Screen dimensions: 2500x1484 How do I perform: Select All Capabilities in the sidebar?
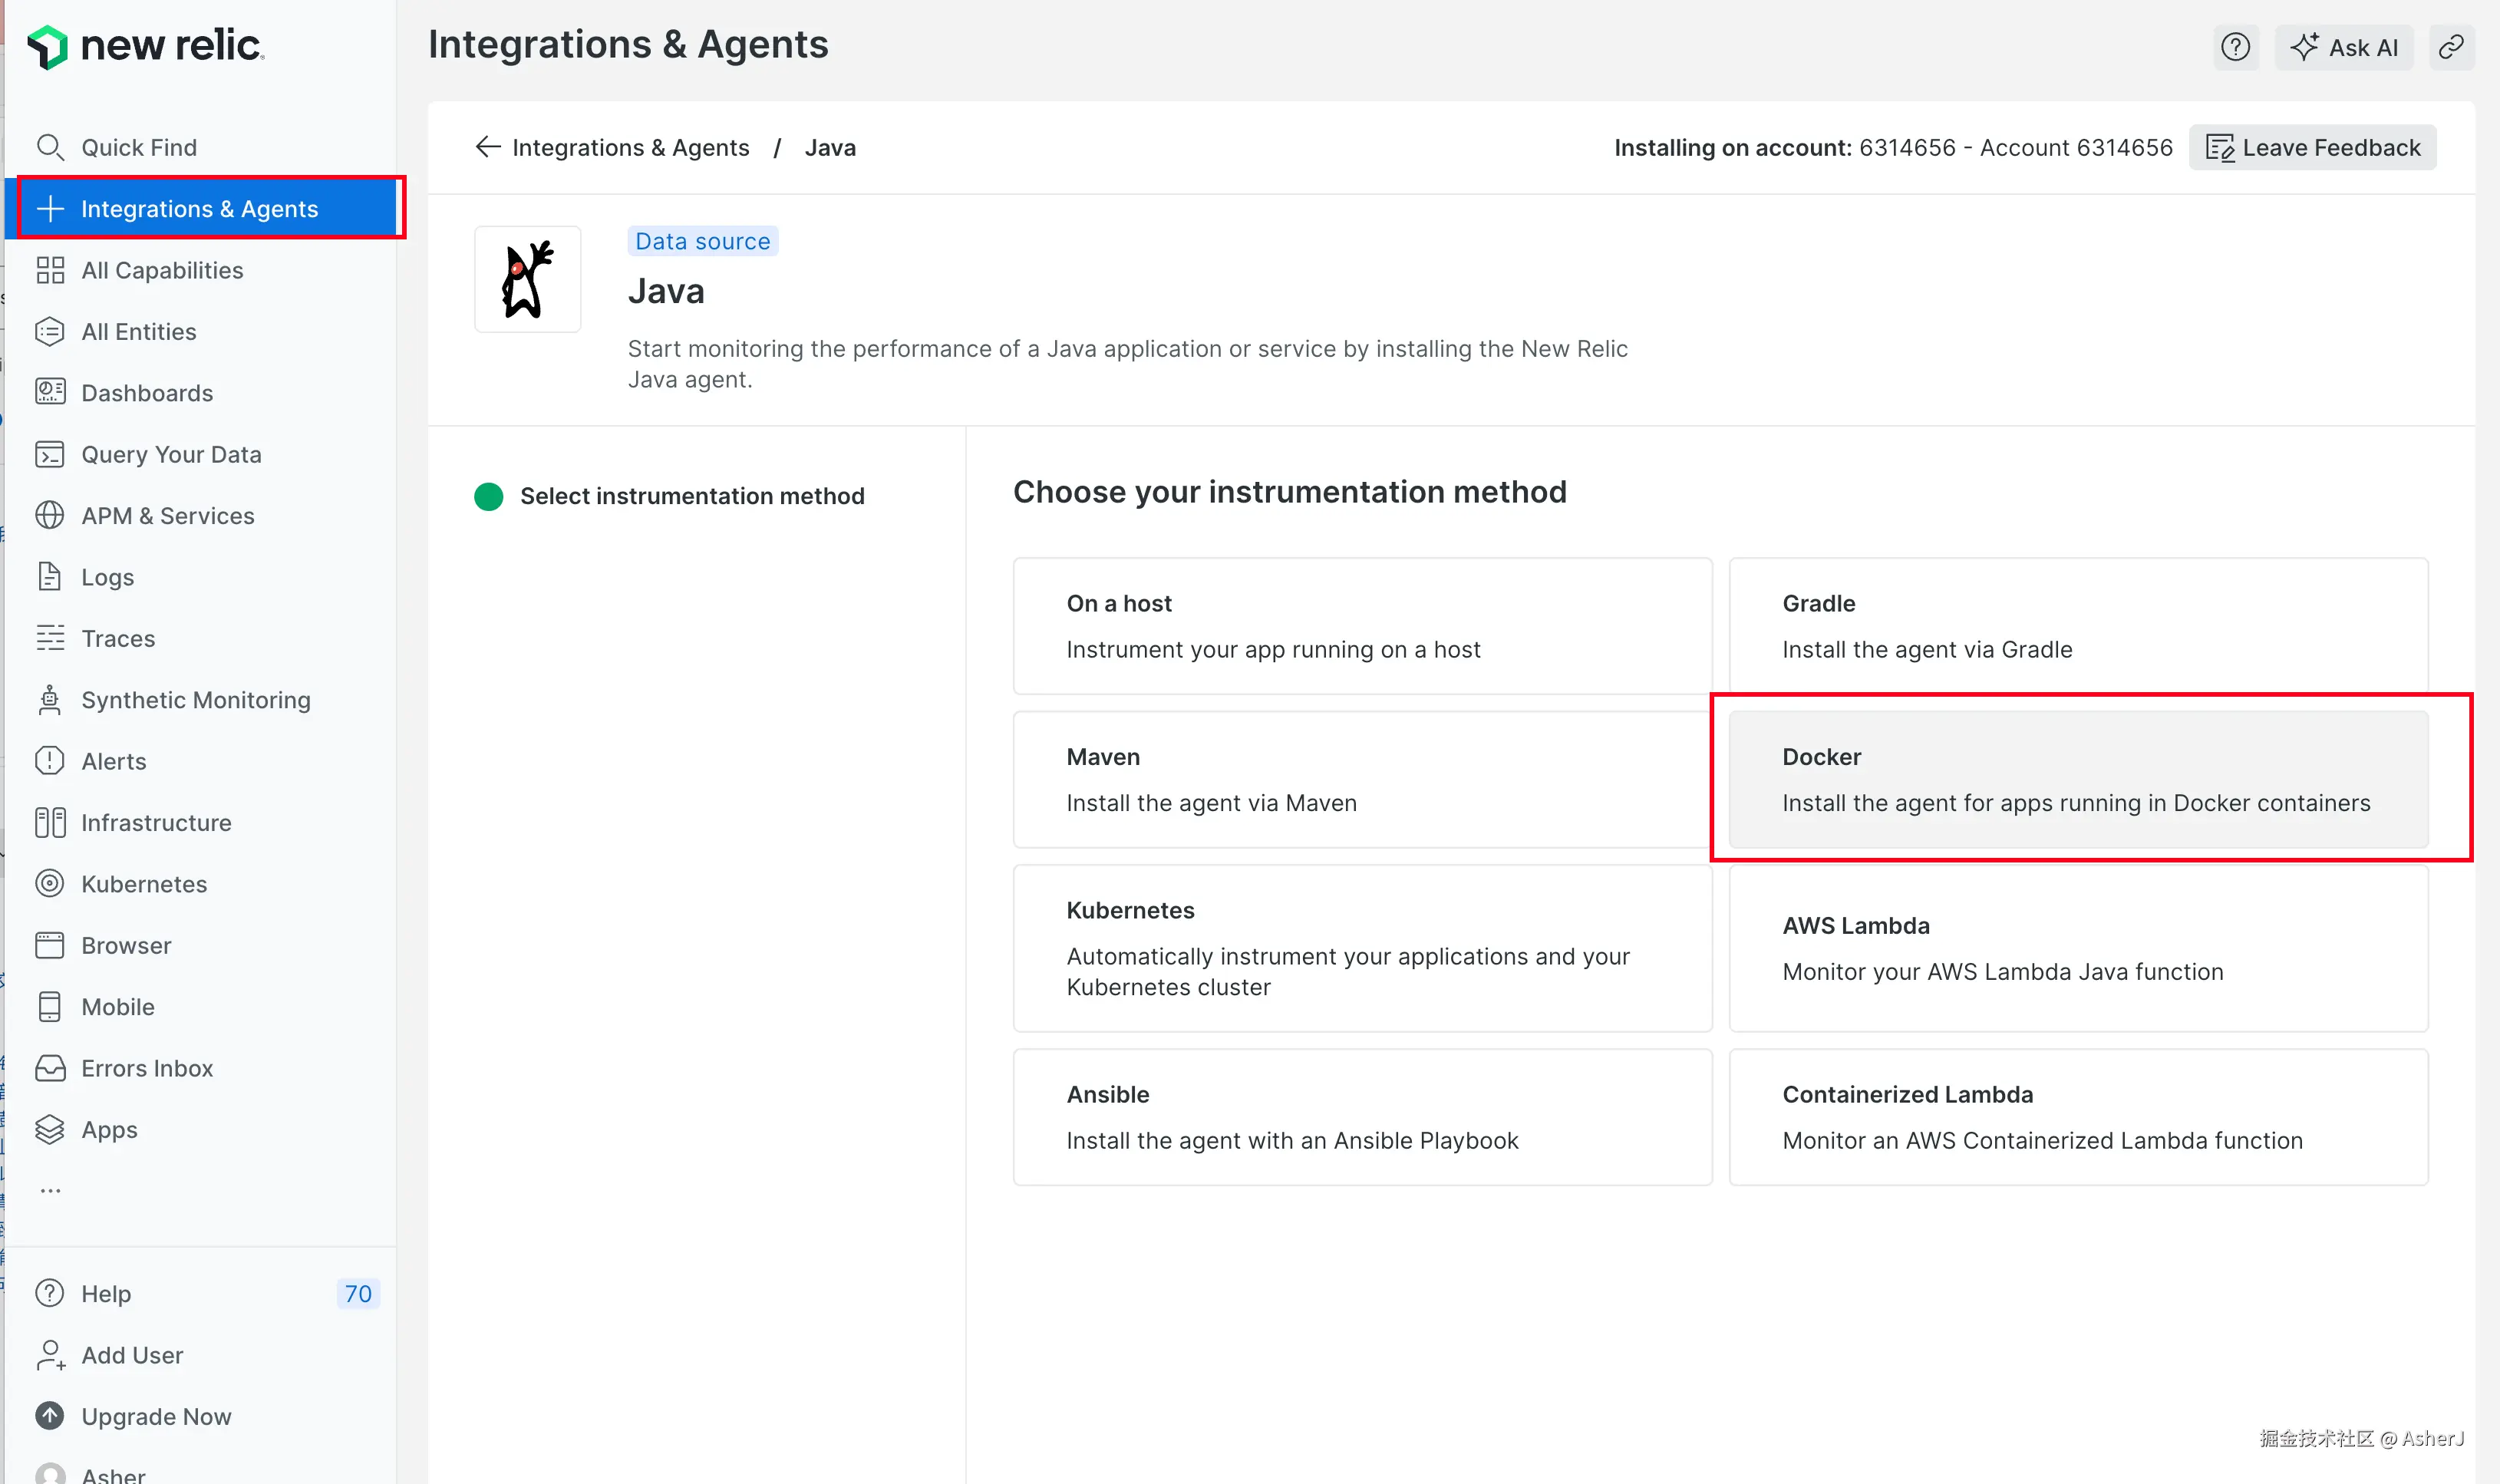click(161, 270)
